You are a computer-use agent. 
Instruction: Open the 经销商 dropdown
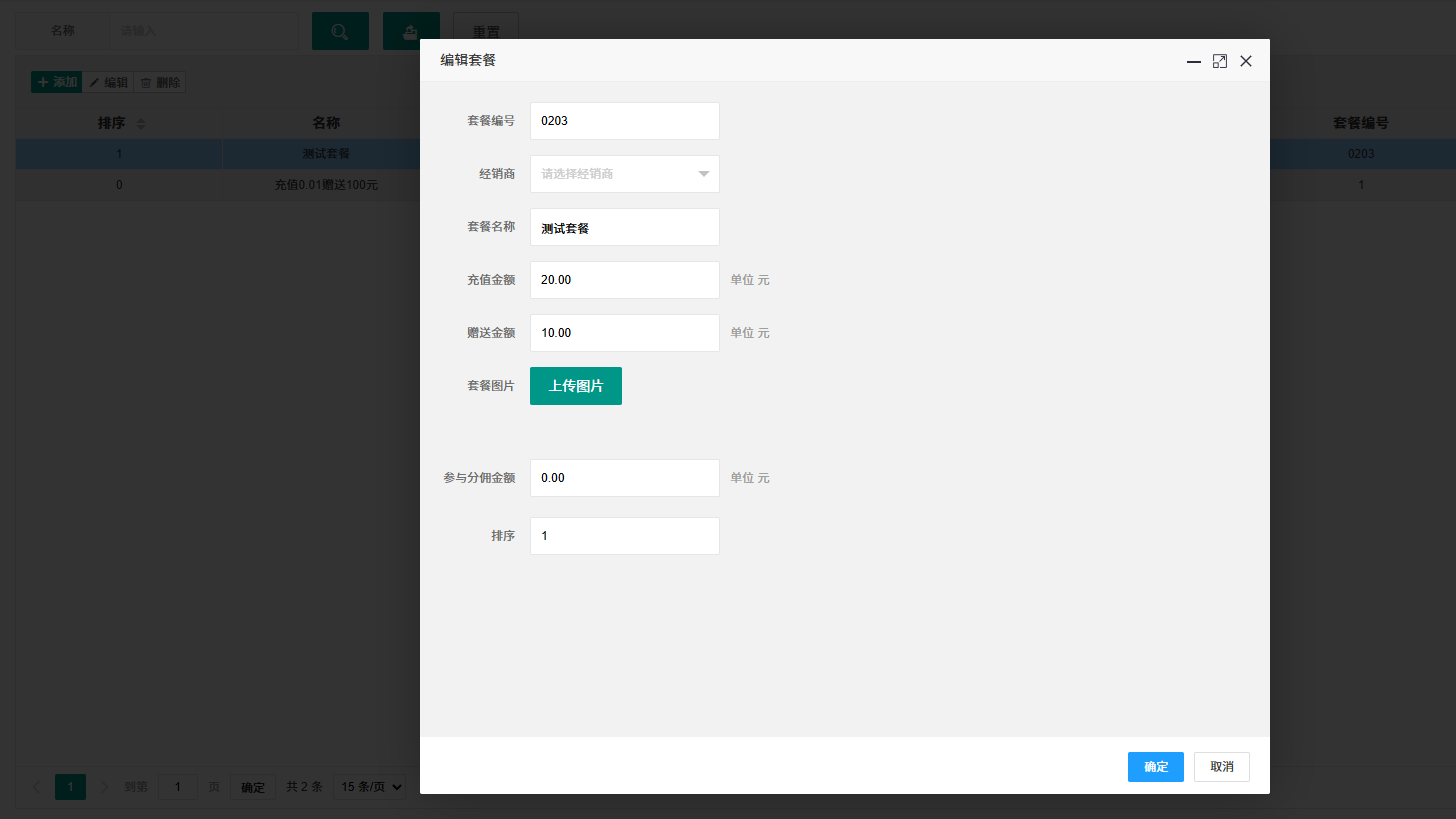click(624, 174)
